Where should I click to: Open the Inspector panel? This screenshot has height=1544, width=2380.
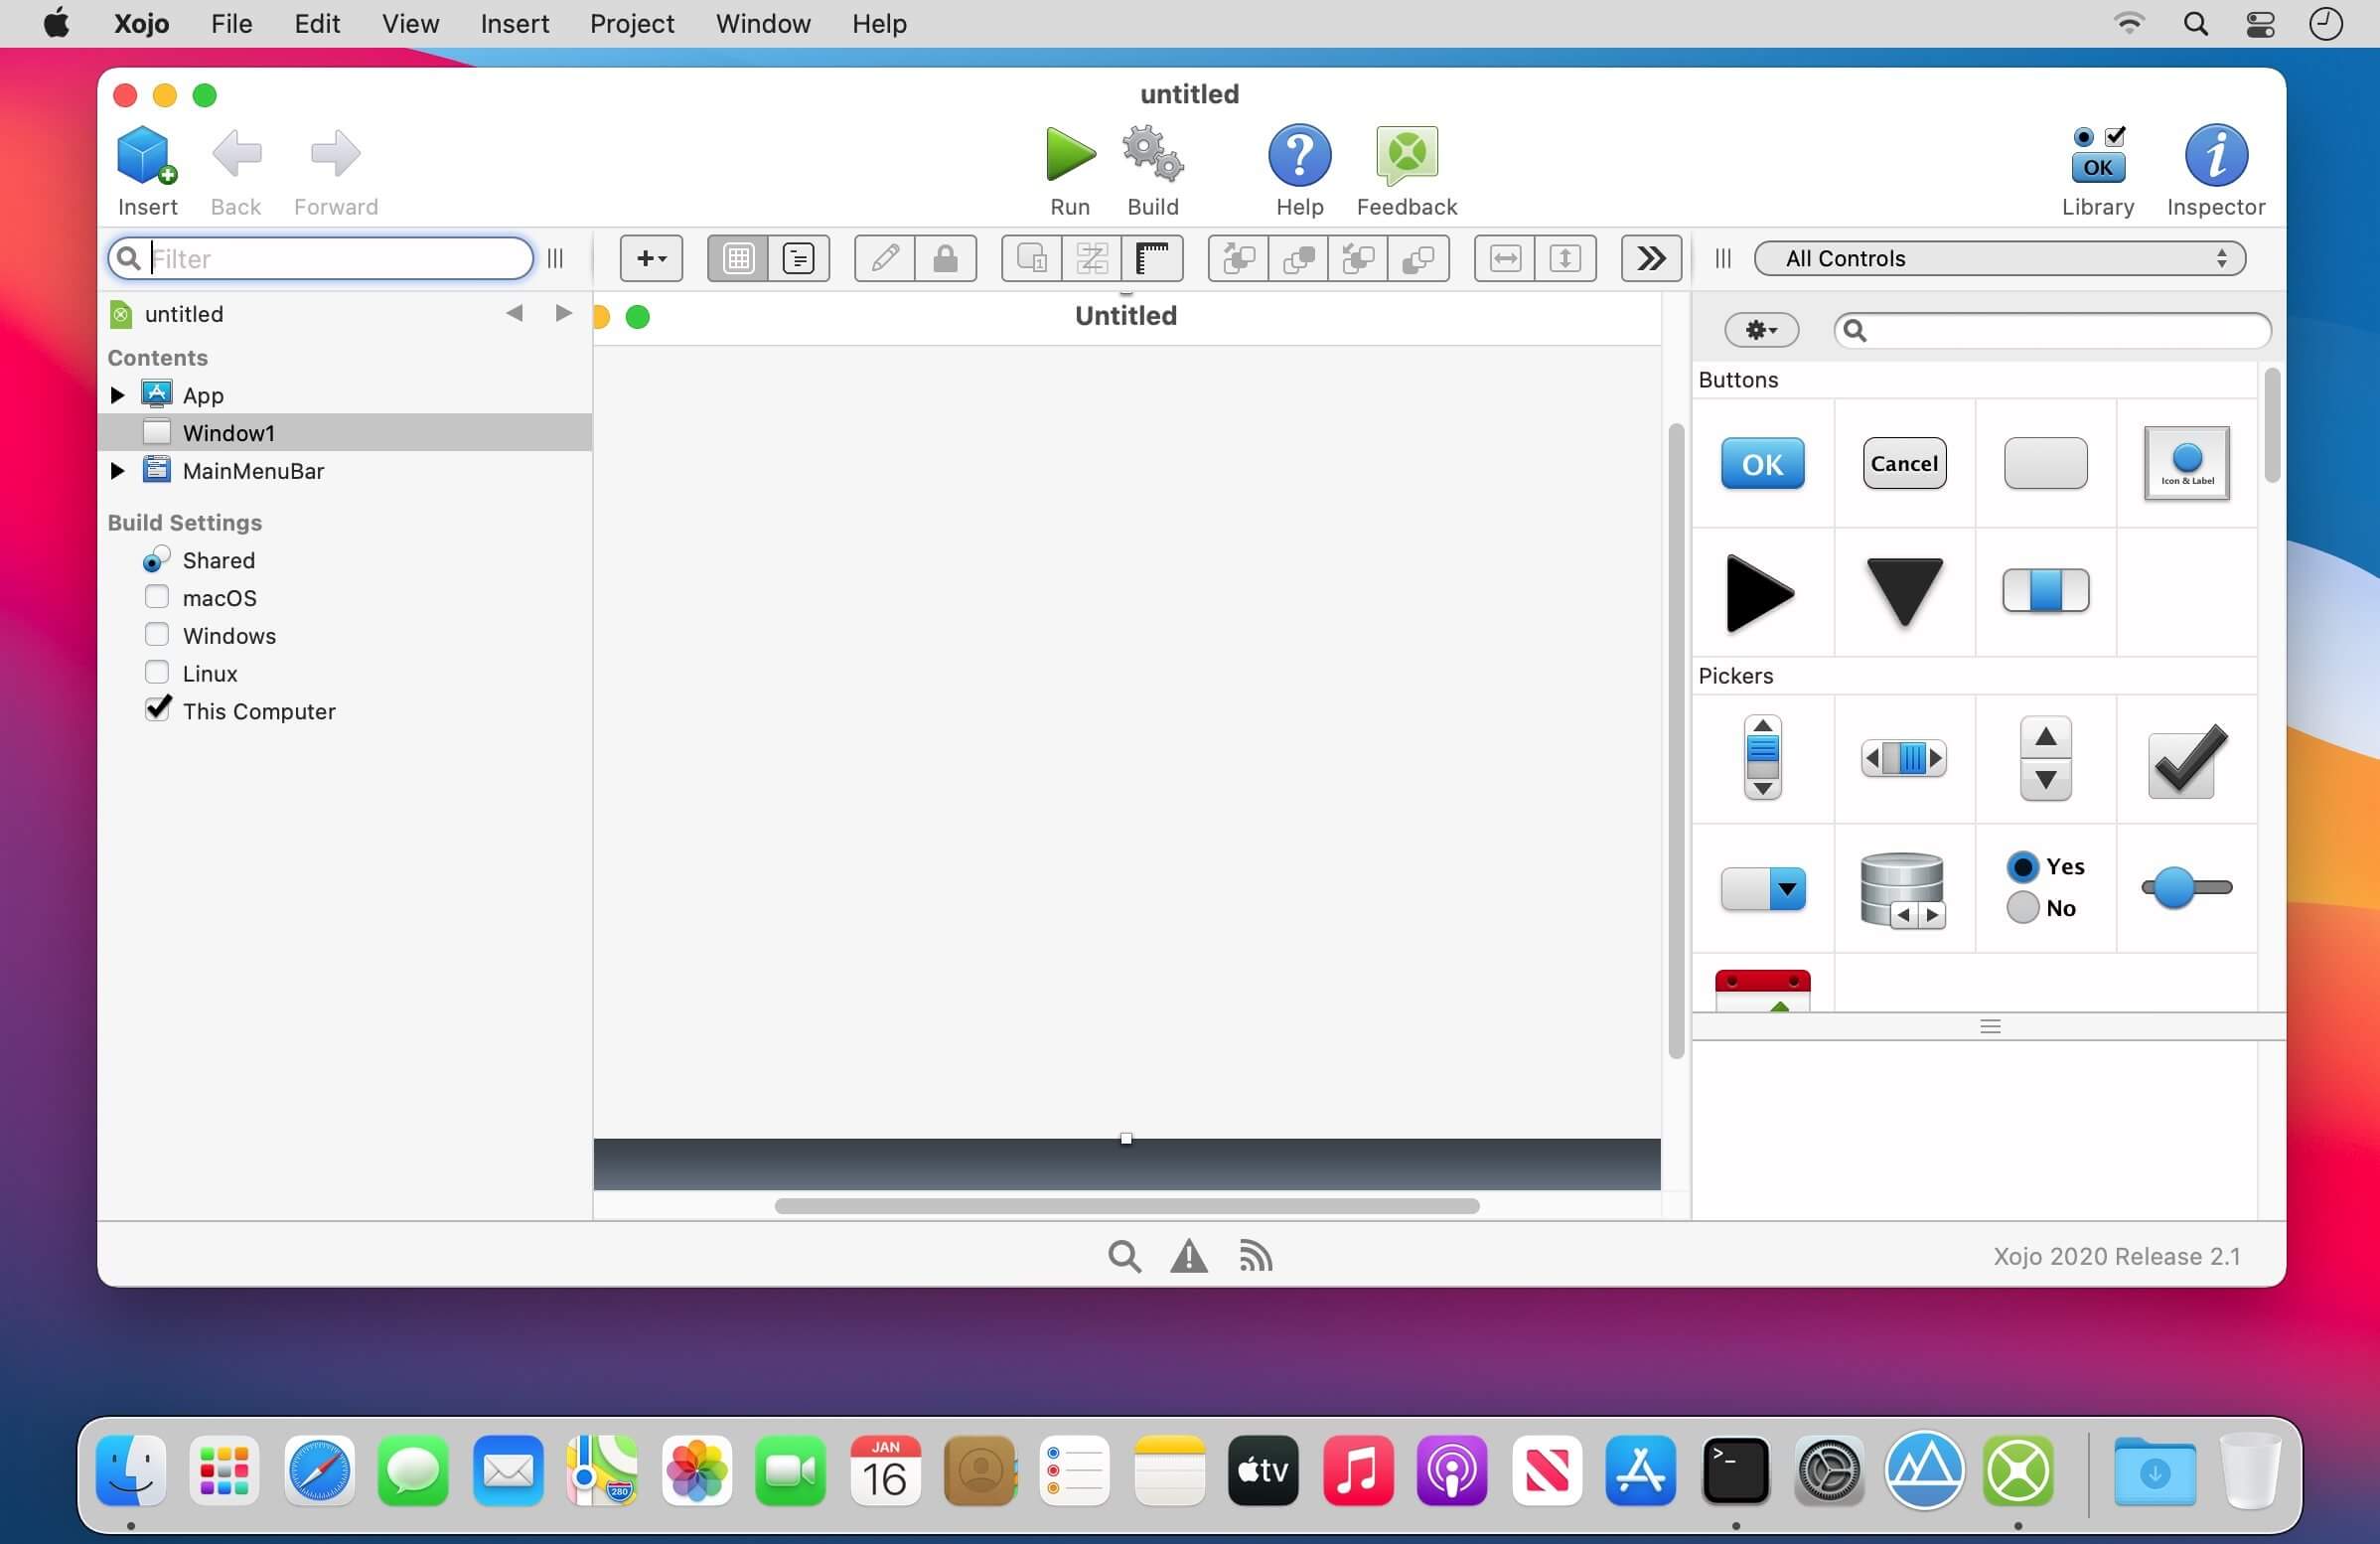[2215, 155]
